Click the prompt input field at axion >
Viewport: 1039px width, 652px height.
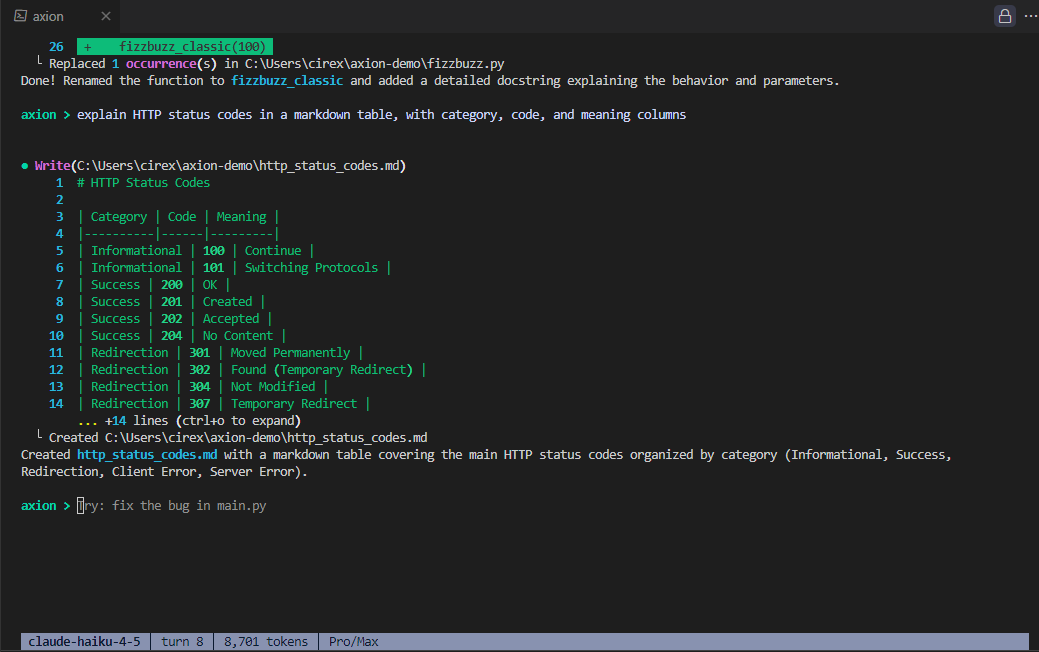point(172,506)
